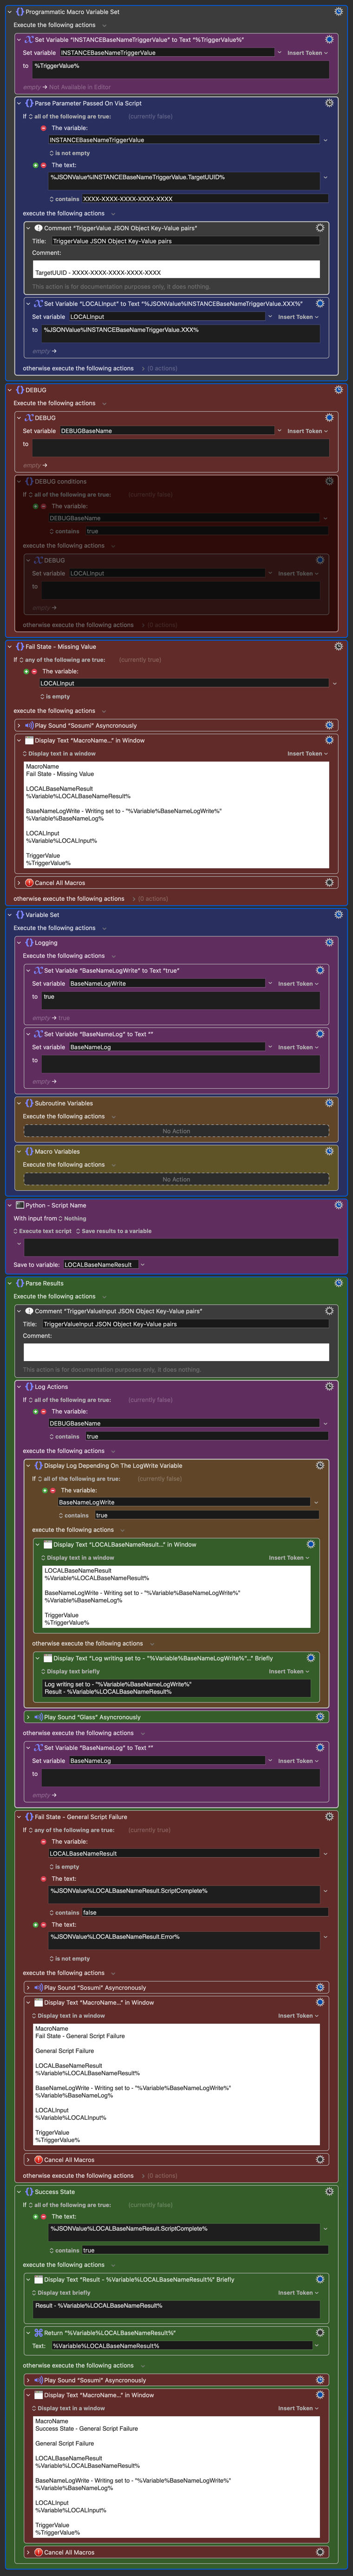Open gear menu of Subroutine Variables group
The height and width of the screenshot is (2576, 353).
point(329,1103)
